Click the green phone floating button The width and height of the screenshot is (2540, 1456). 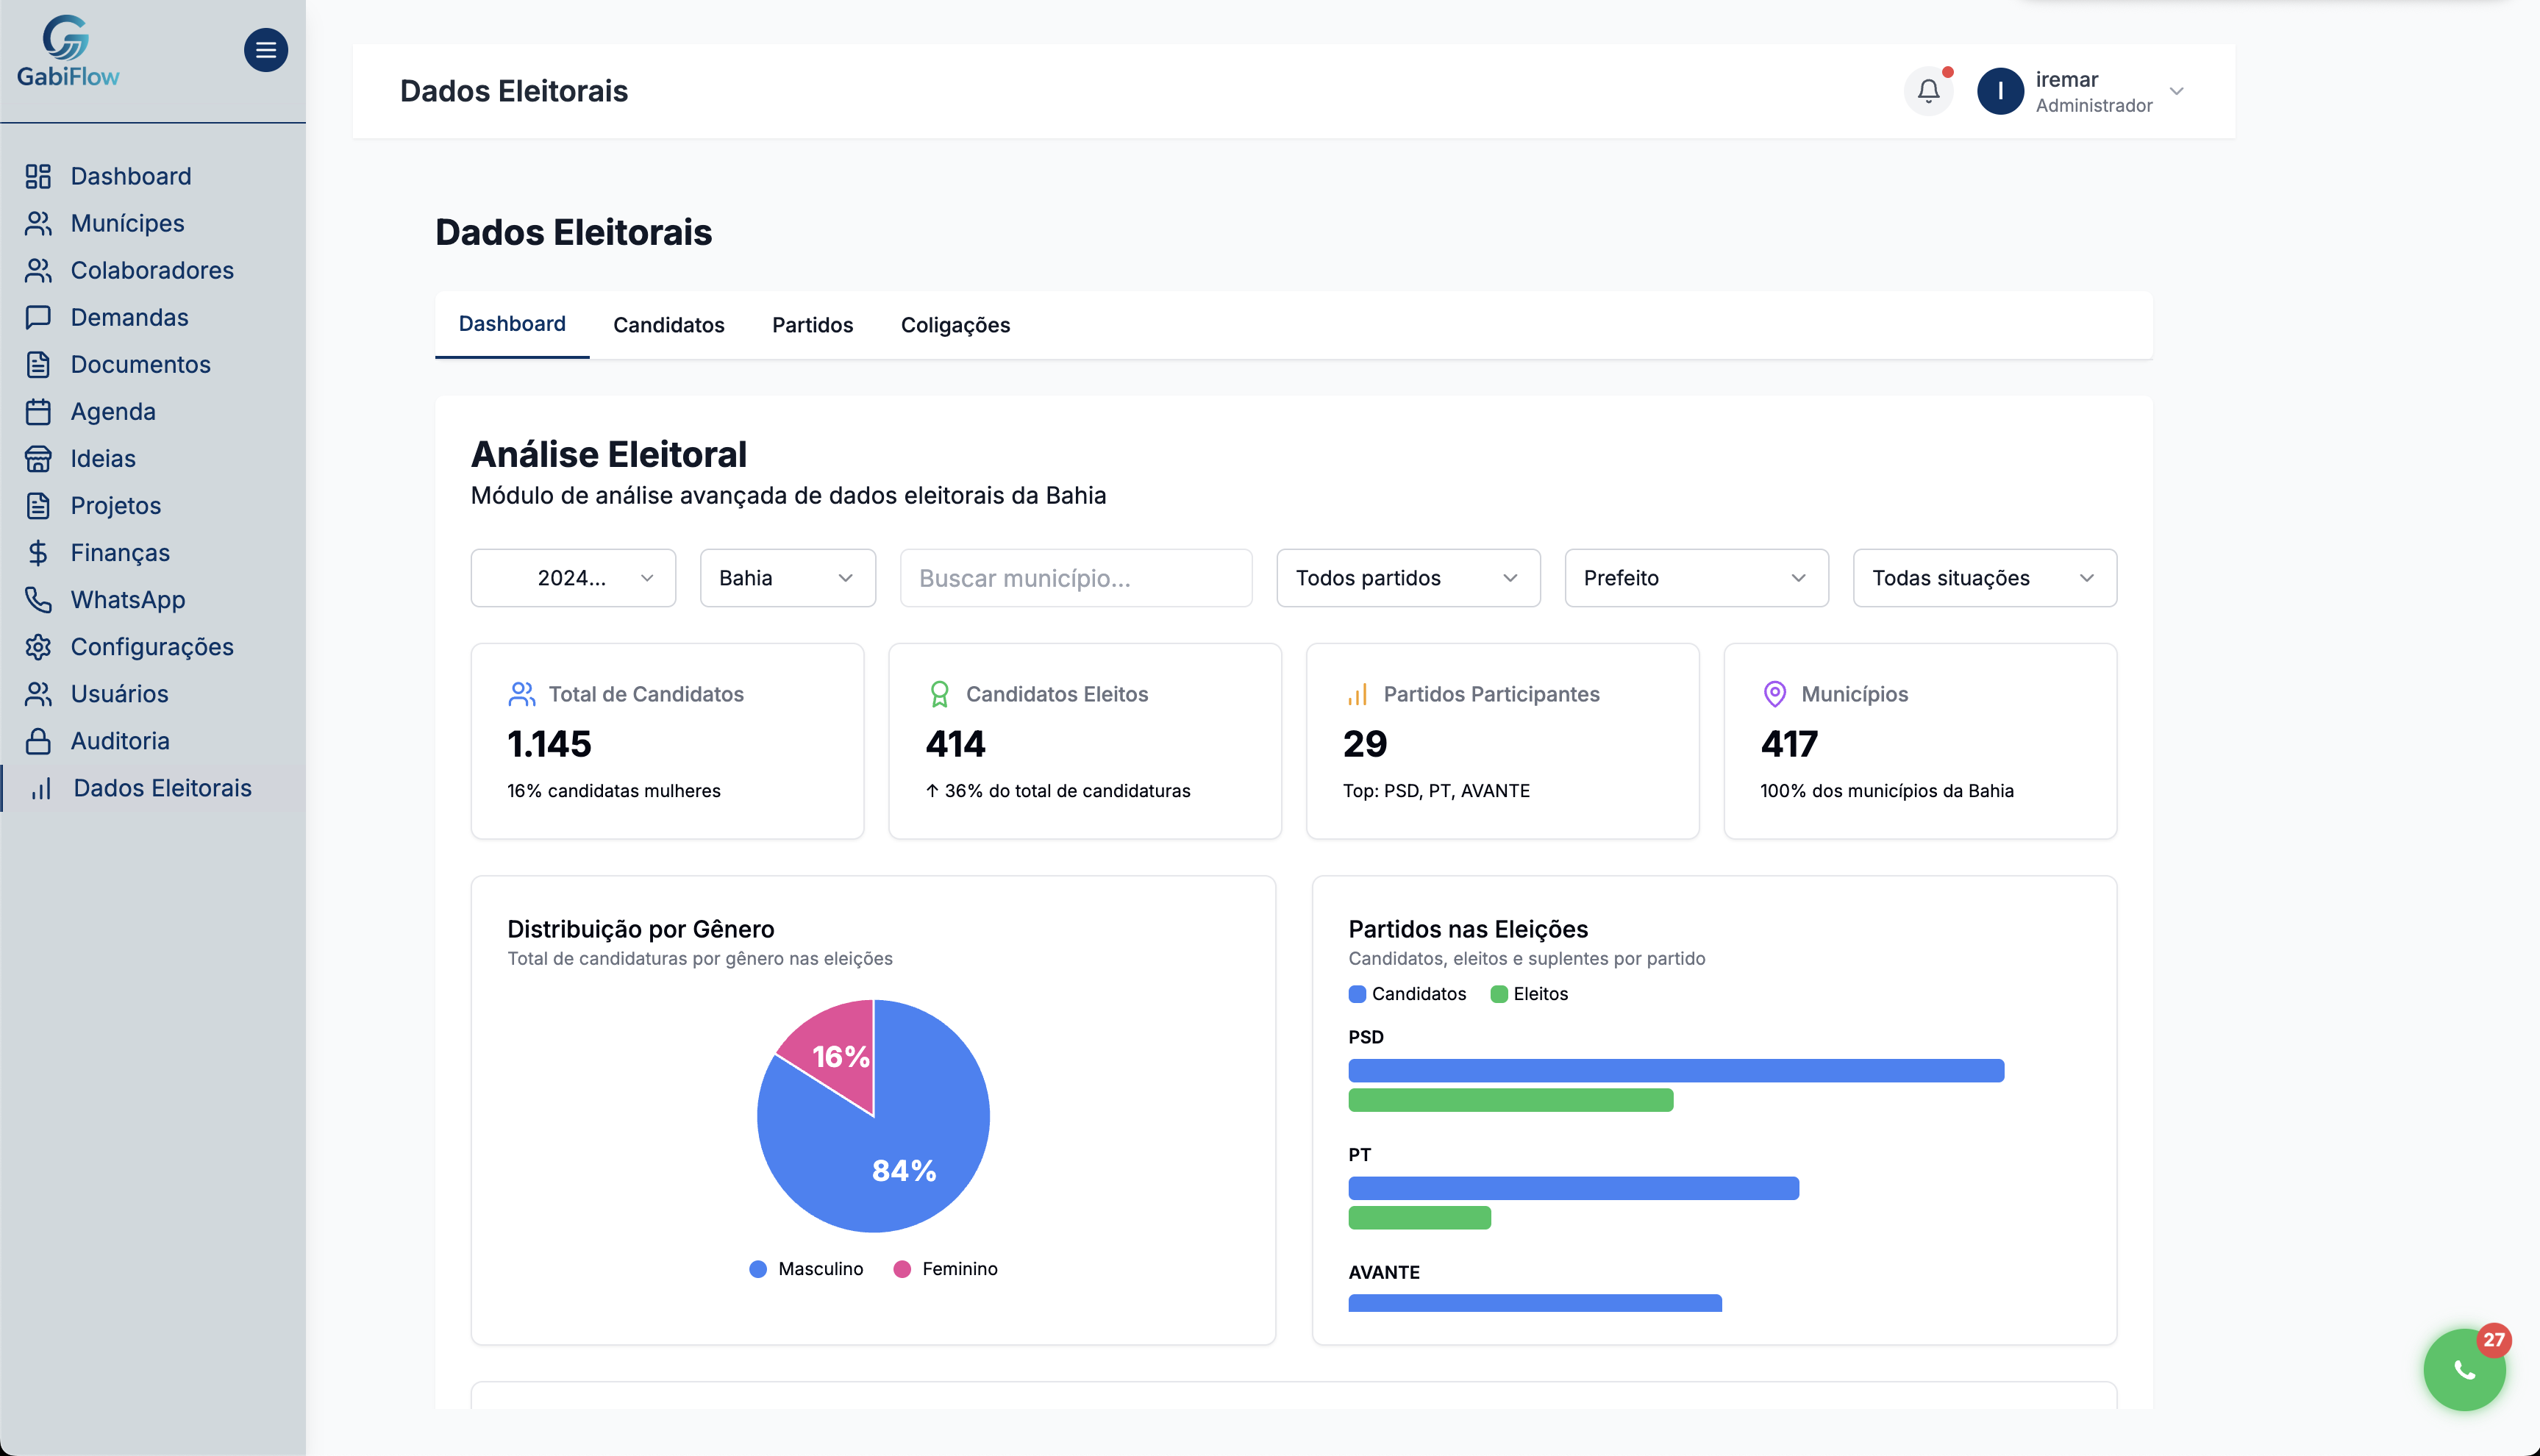2463,1369
